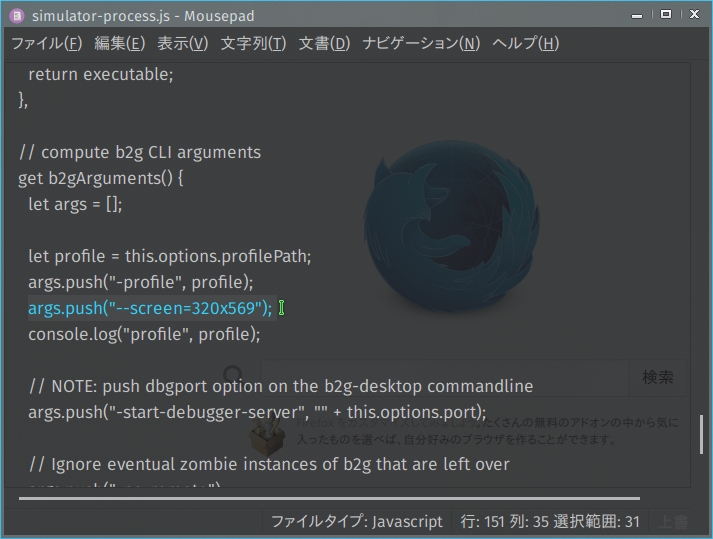This screenshot has width=713, height=539.
Task: Click the comment '// compute b2g CLI arguments'
Action: [x=140, y=152]
